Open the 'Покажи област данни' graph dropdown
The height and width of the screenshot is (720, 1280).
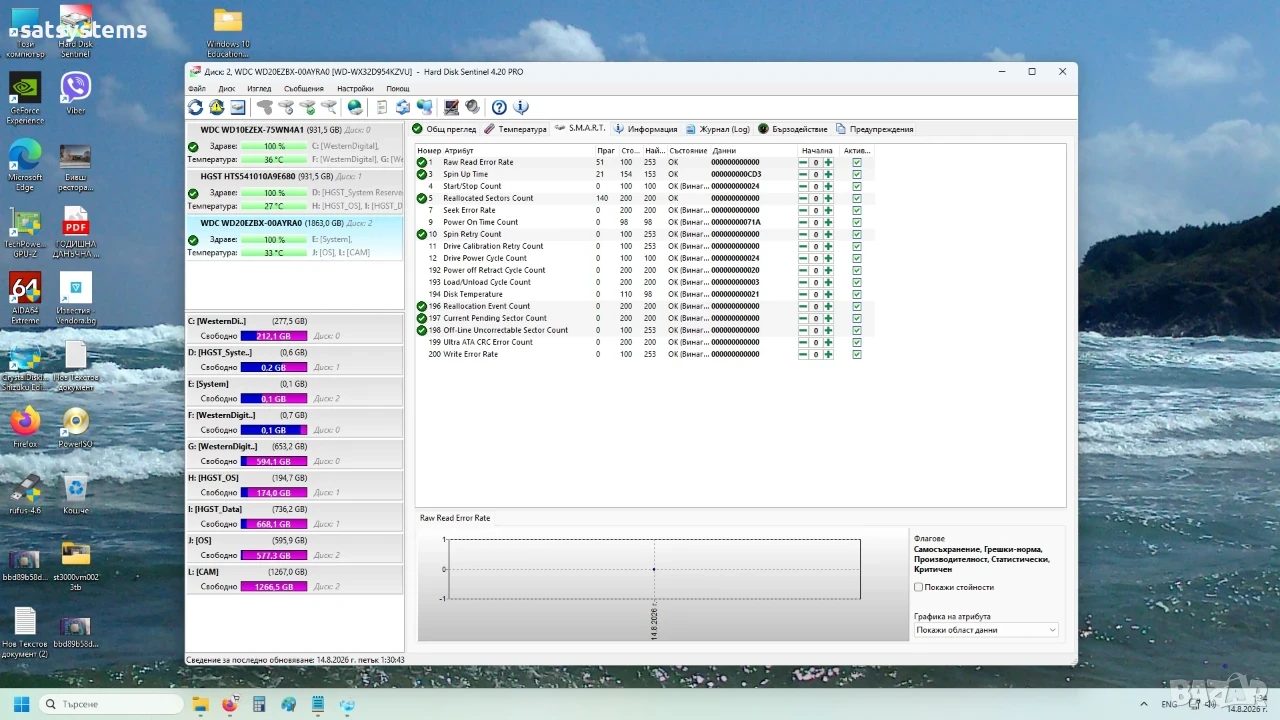[x=986, y=630]
